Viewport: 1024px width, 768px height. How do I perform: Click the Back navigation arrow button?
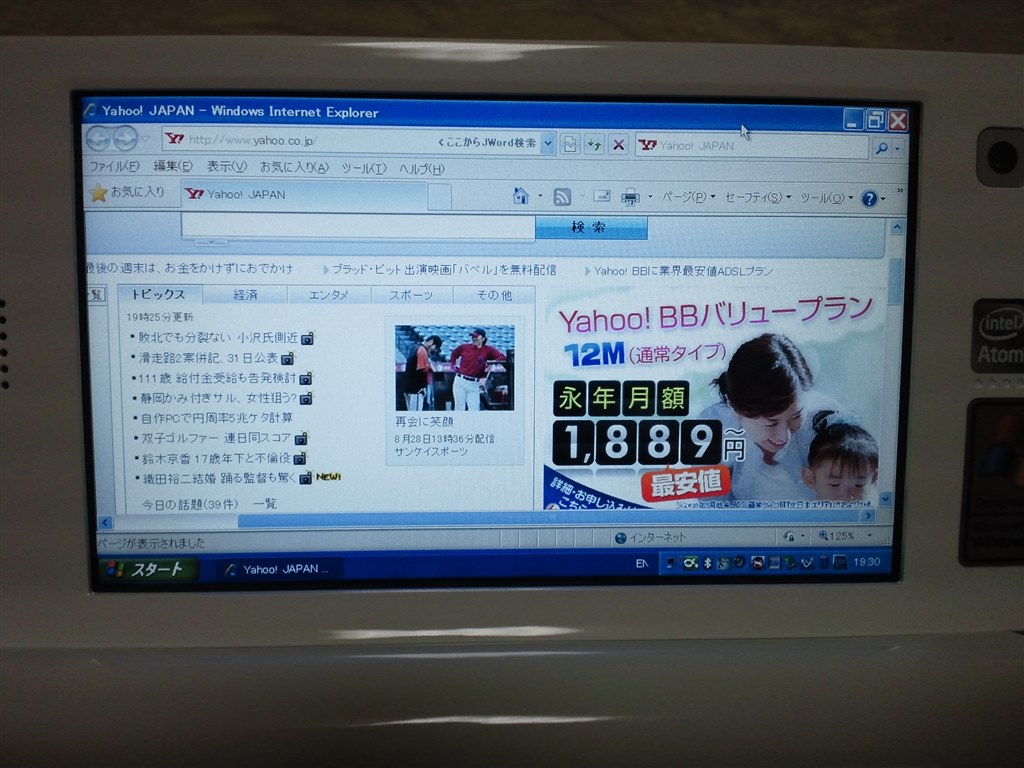click(99, 138)
